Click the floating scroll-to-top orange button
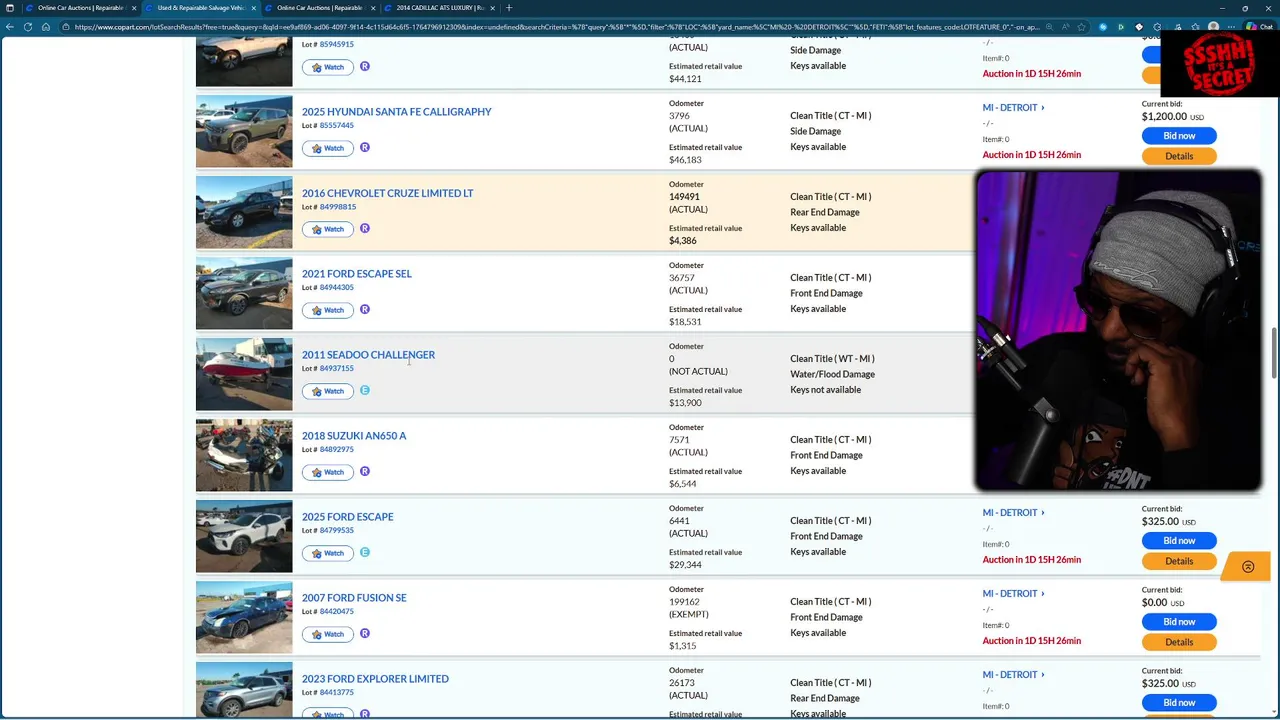The width and height of the screenshot is (1280, 720). (x=1247, y=567)
